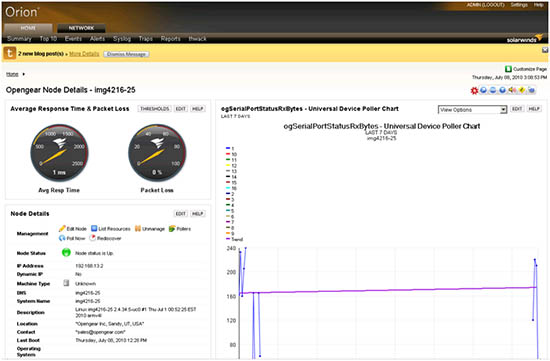Click the Pollers link
The height and width of the screenshot is (361, 550).
pos(184,229)
